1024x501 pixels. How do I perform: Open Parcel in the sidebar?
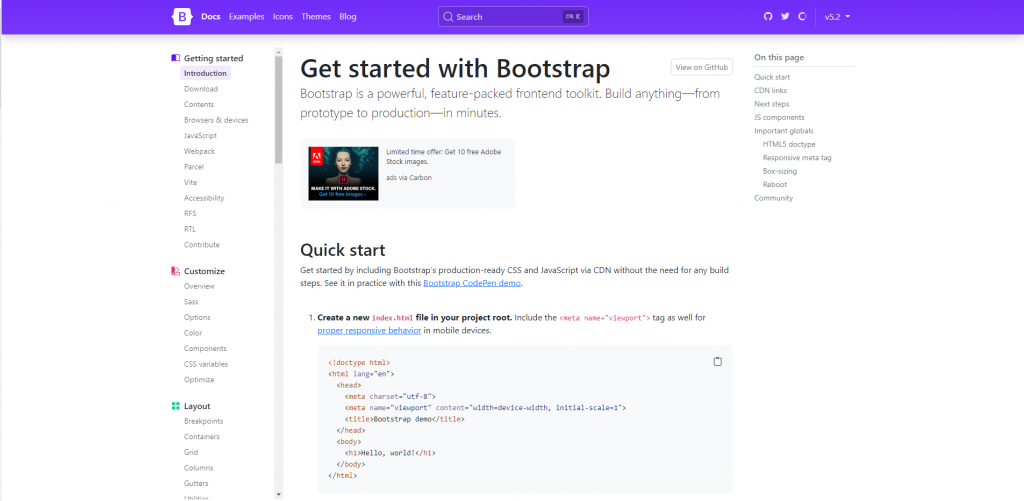[194, 167]
